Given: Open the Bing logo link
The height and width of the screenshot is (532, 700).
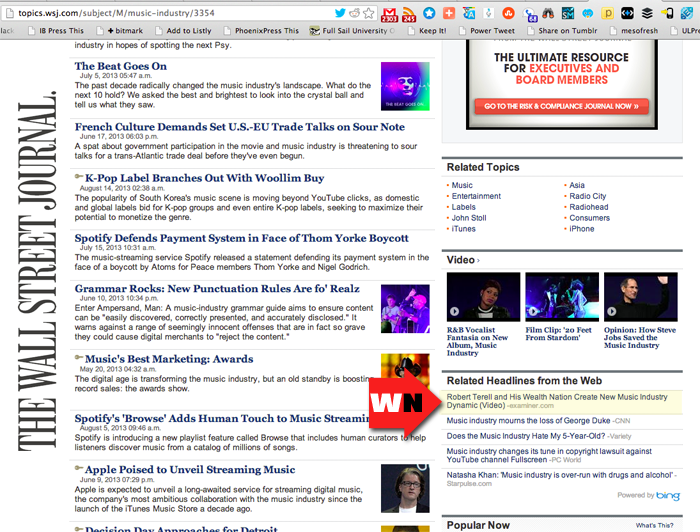Looking at the screenshot, I should 668,495.
